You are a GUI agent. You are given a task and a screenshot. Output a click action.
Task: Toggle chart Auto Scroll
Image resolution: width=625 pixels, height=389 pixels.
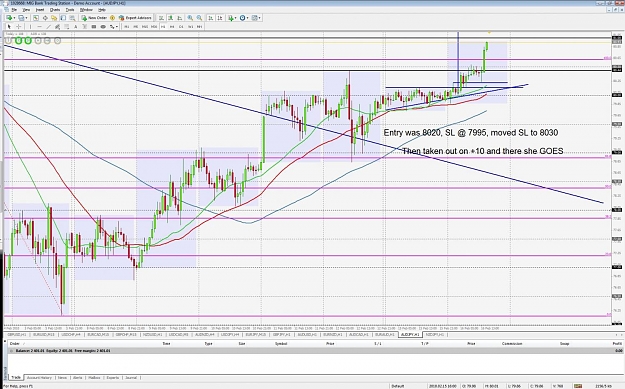(210, 18)
